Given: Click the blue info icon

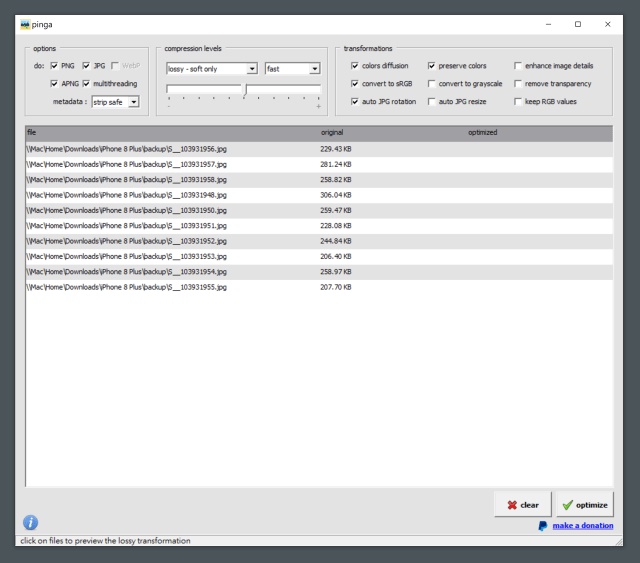Looking at the screenshot, I should point(30,523).
